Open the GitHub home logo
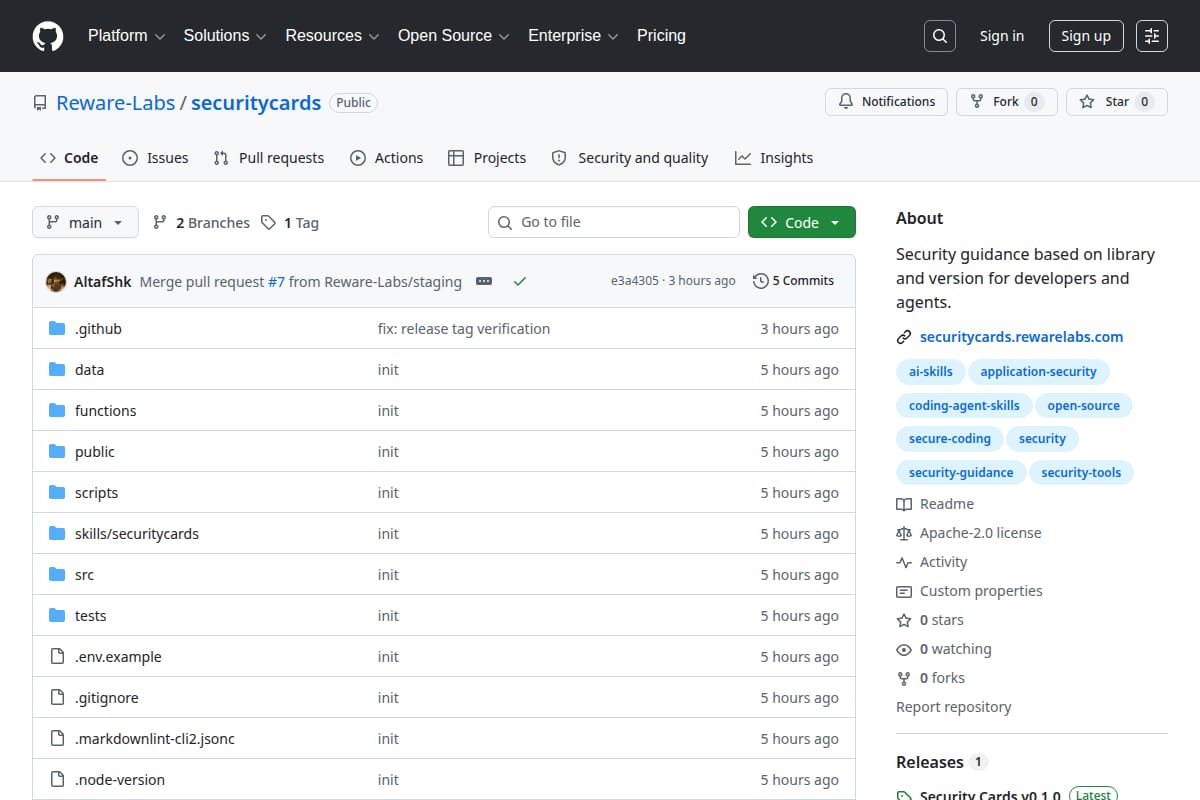Viewport: 1200px width, 800px height. pos(48,36)
